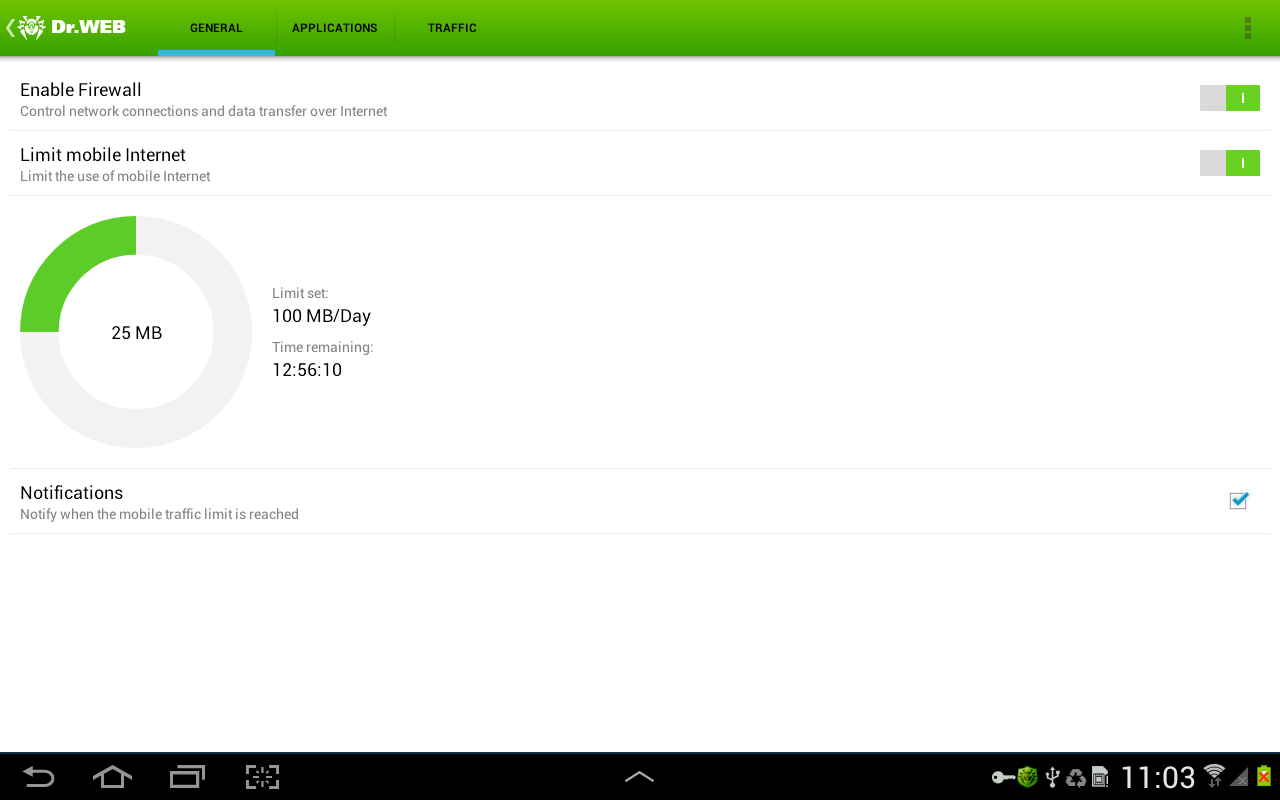Tap the USB connection status icon
Viewport: 1280px width, 800px height.
click(x=1052, y=777)
